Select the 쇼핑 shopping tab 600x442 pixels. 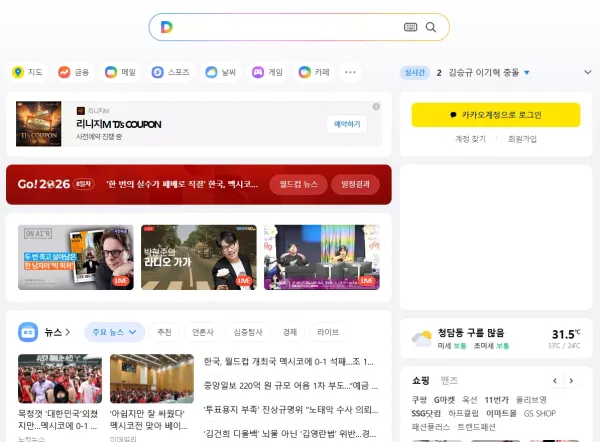(x=421, y=380)
